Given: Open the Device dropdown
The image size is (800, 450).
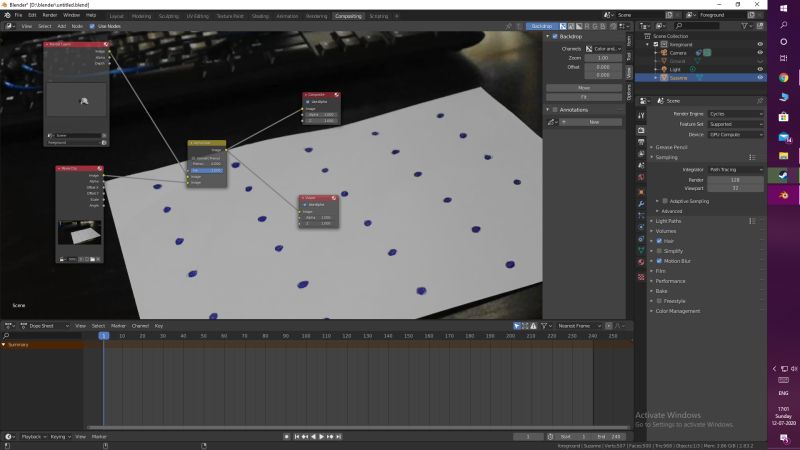Looking at the screenshot, I should pyautogui.click(x=736, y=135).
